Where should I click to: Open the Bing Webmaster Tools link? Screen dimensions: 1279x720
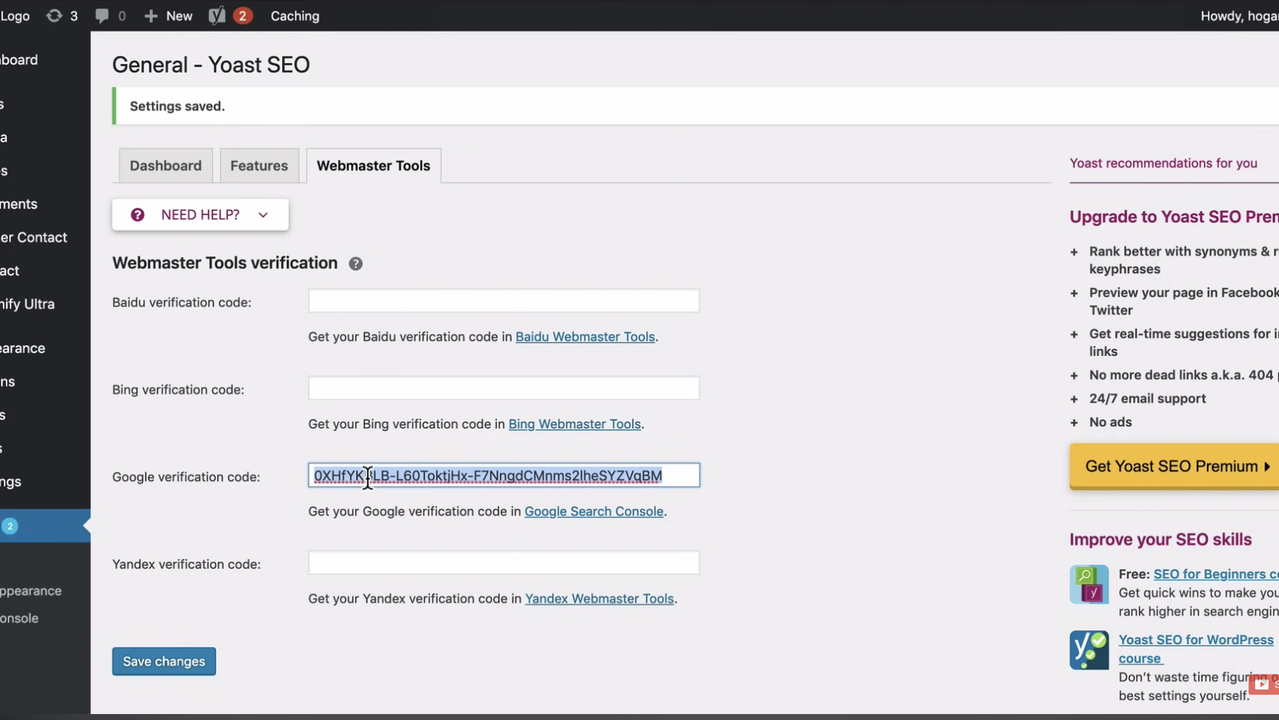coord(574,424)
